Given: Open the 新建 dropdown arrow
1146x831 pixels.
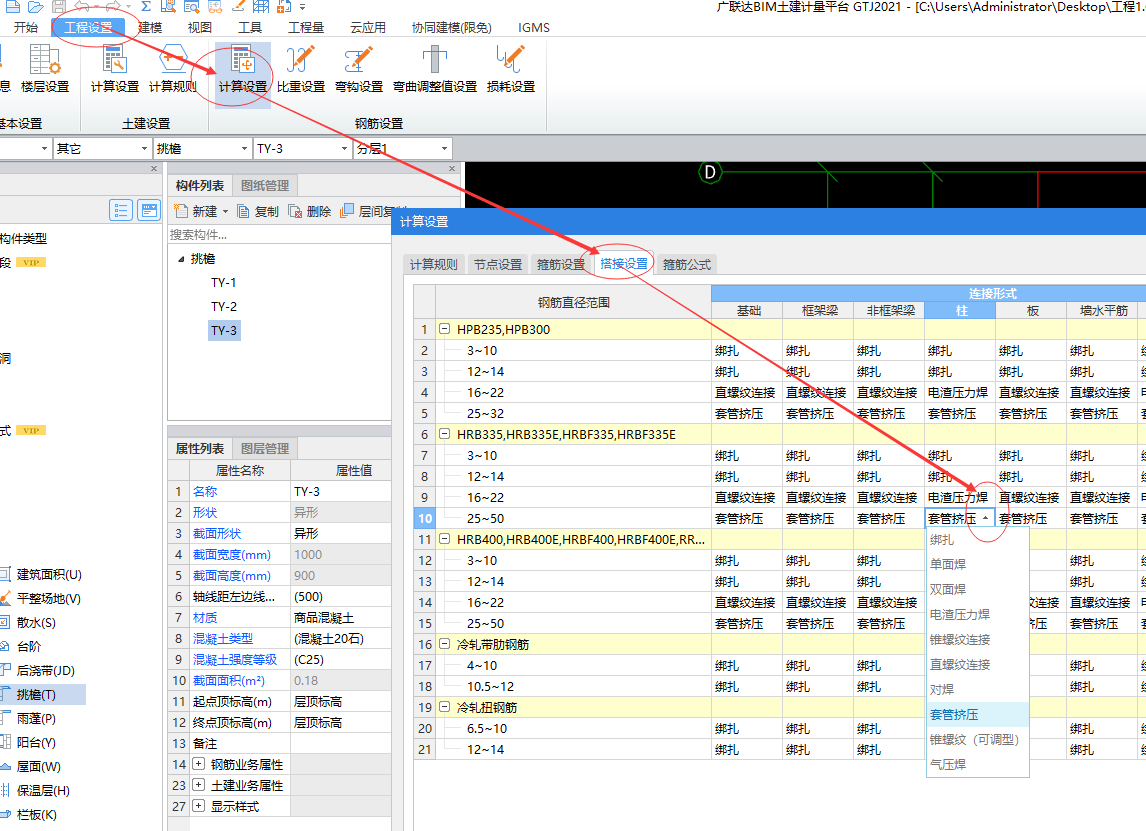Looking at the screenshot, I should [225, 212].
